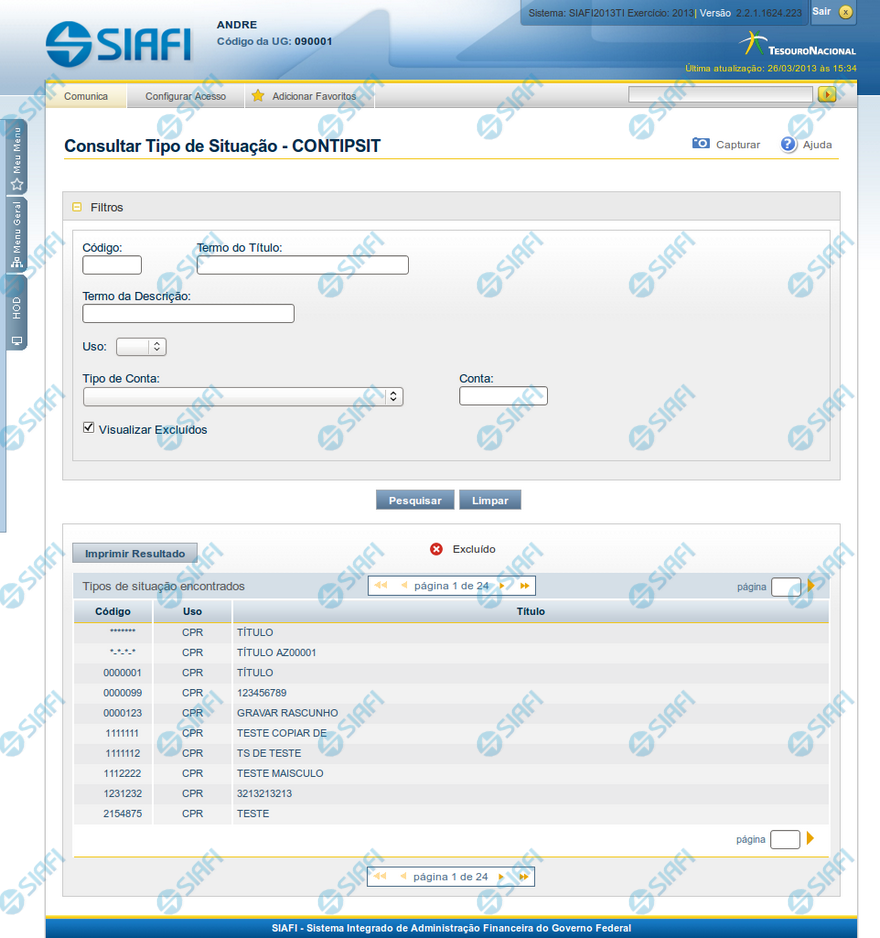Open the Tipo de Conta dropdown

pyautogui.click(x=242, y=397)
